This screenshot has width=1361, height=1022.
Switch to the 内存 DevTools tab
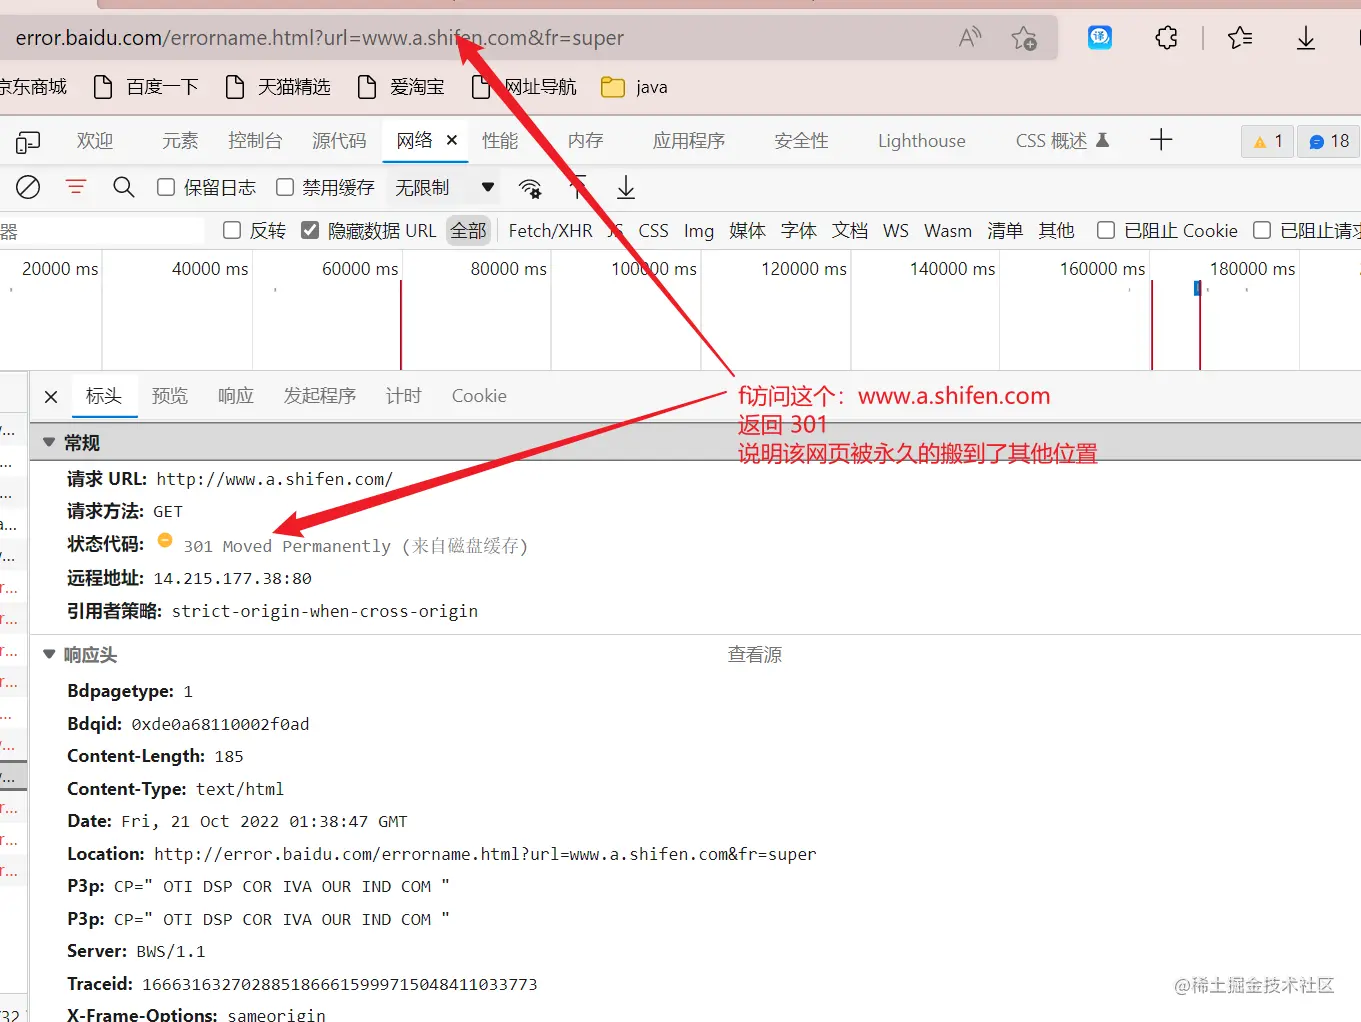pyautogui.click(x=585, y=141)
